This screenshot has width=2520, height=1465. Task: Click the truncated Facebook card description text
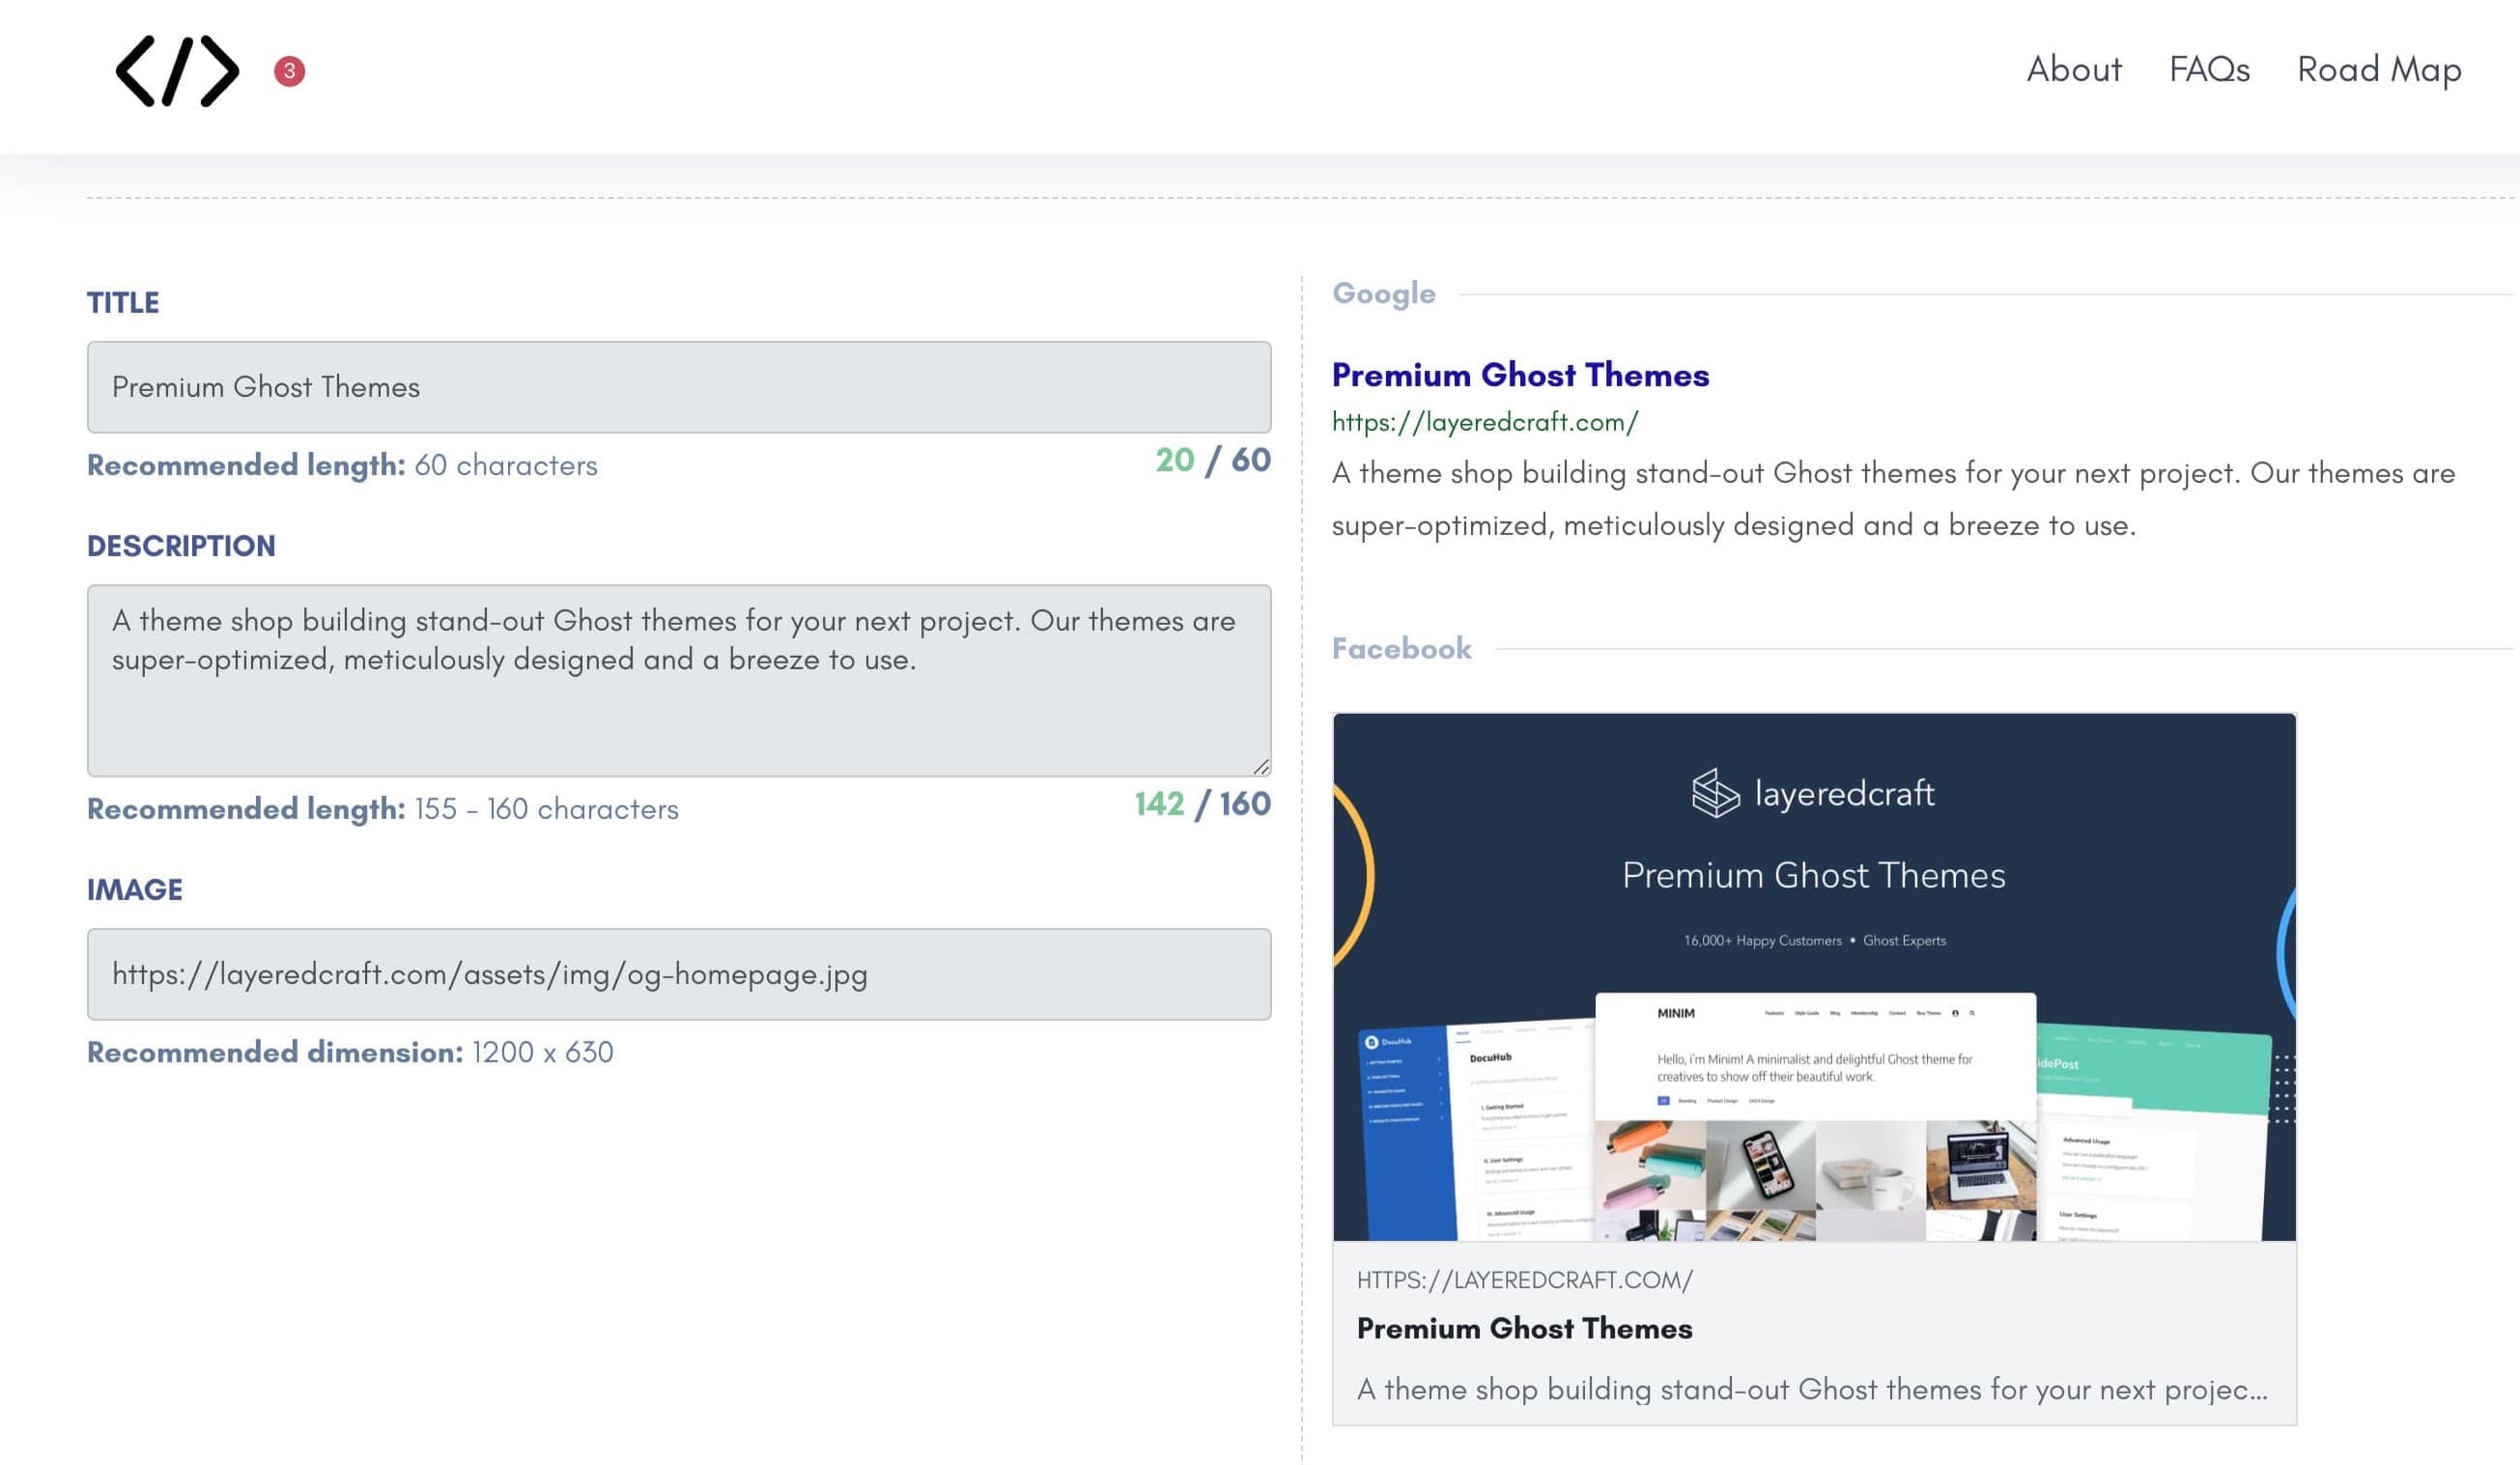(1811, 1389)
